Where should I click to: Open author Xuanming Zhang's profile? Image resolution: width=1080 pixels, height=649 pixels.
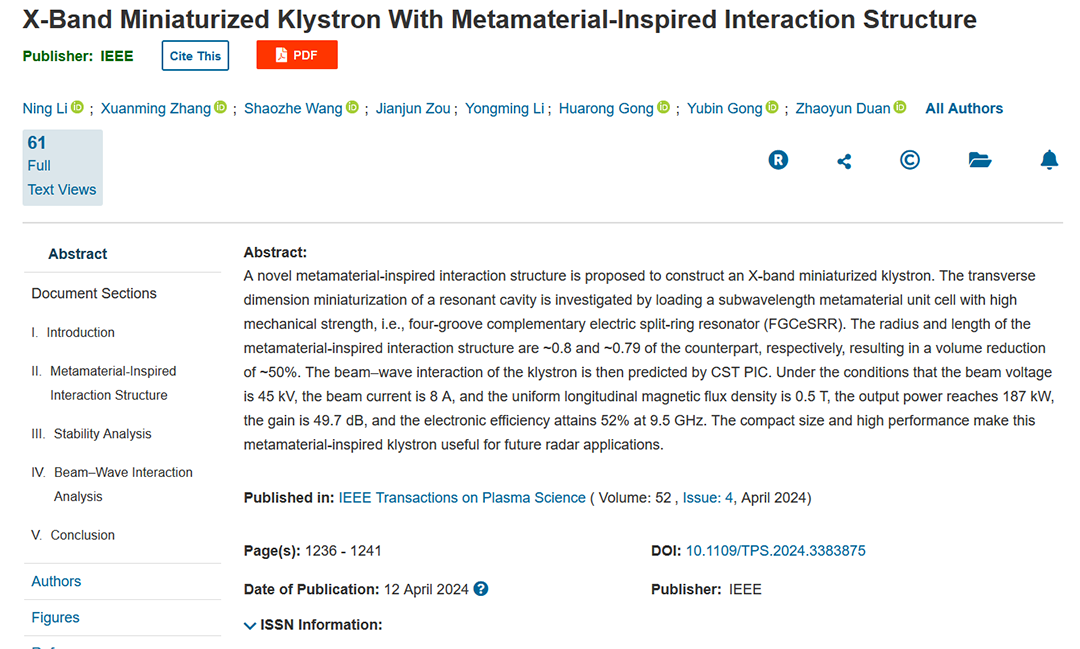(x=156, y=109)
